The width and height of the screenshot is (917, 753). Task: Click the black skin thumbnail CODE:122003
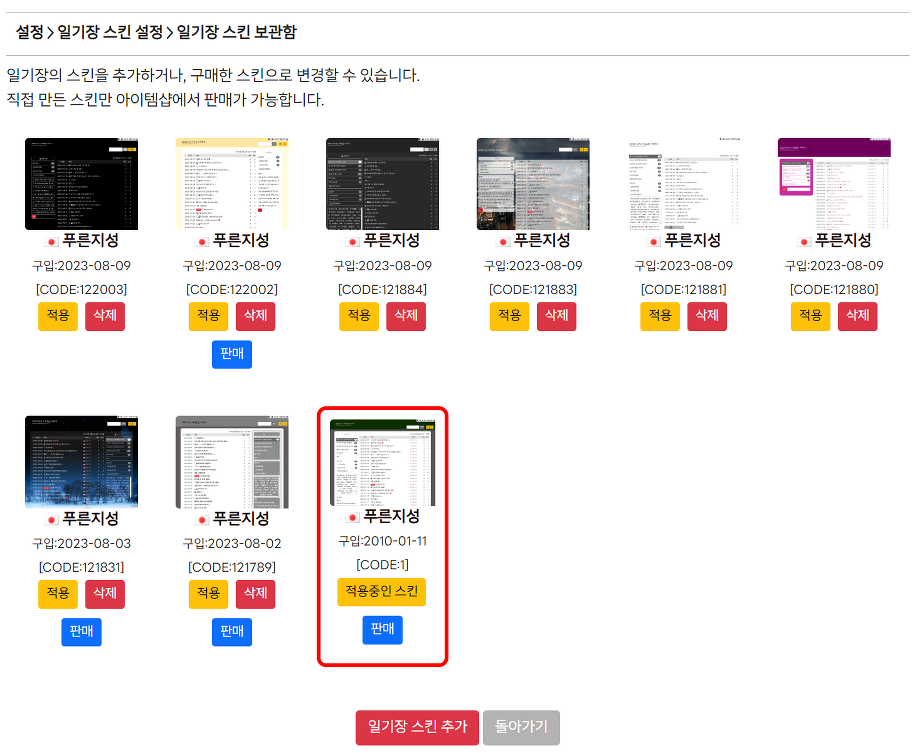pyautogui.click(x=81, y=184)
